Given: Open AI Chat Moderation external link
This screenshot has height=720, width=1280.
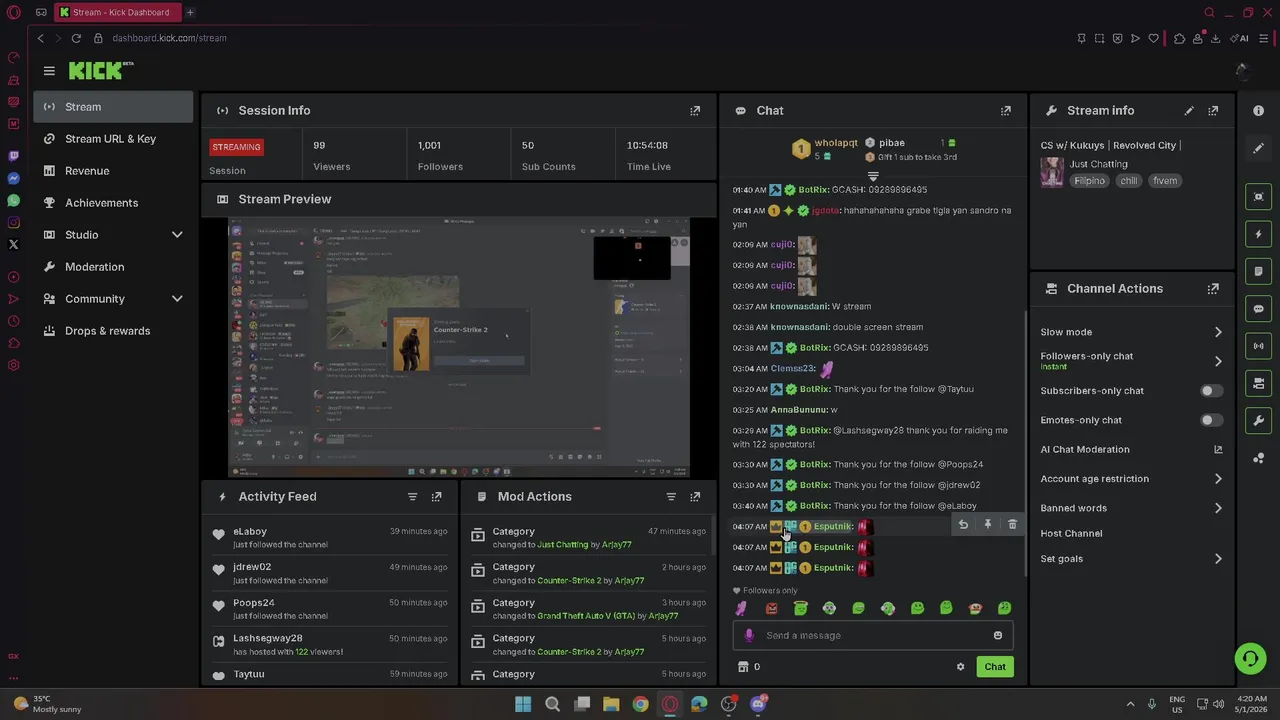Looking at the screenshot, I should 1218,450.
